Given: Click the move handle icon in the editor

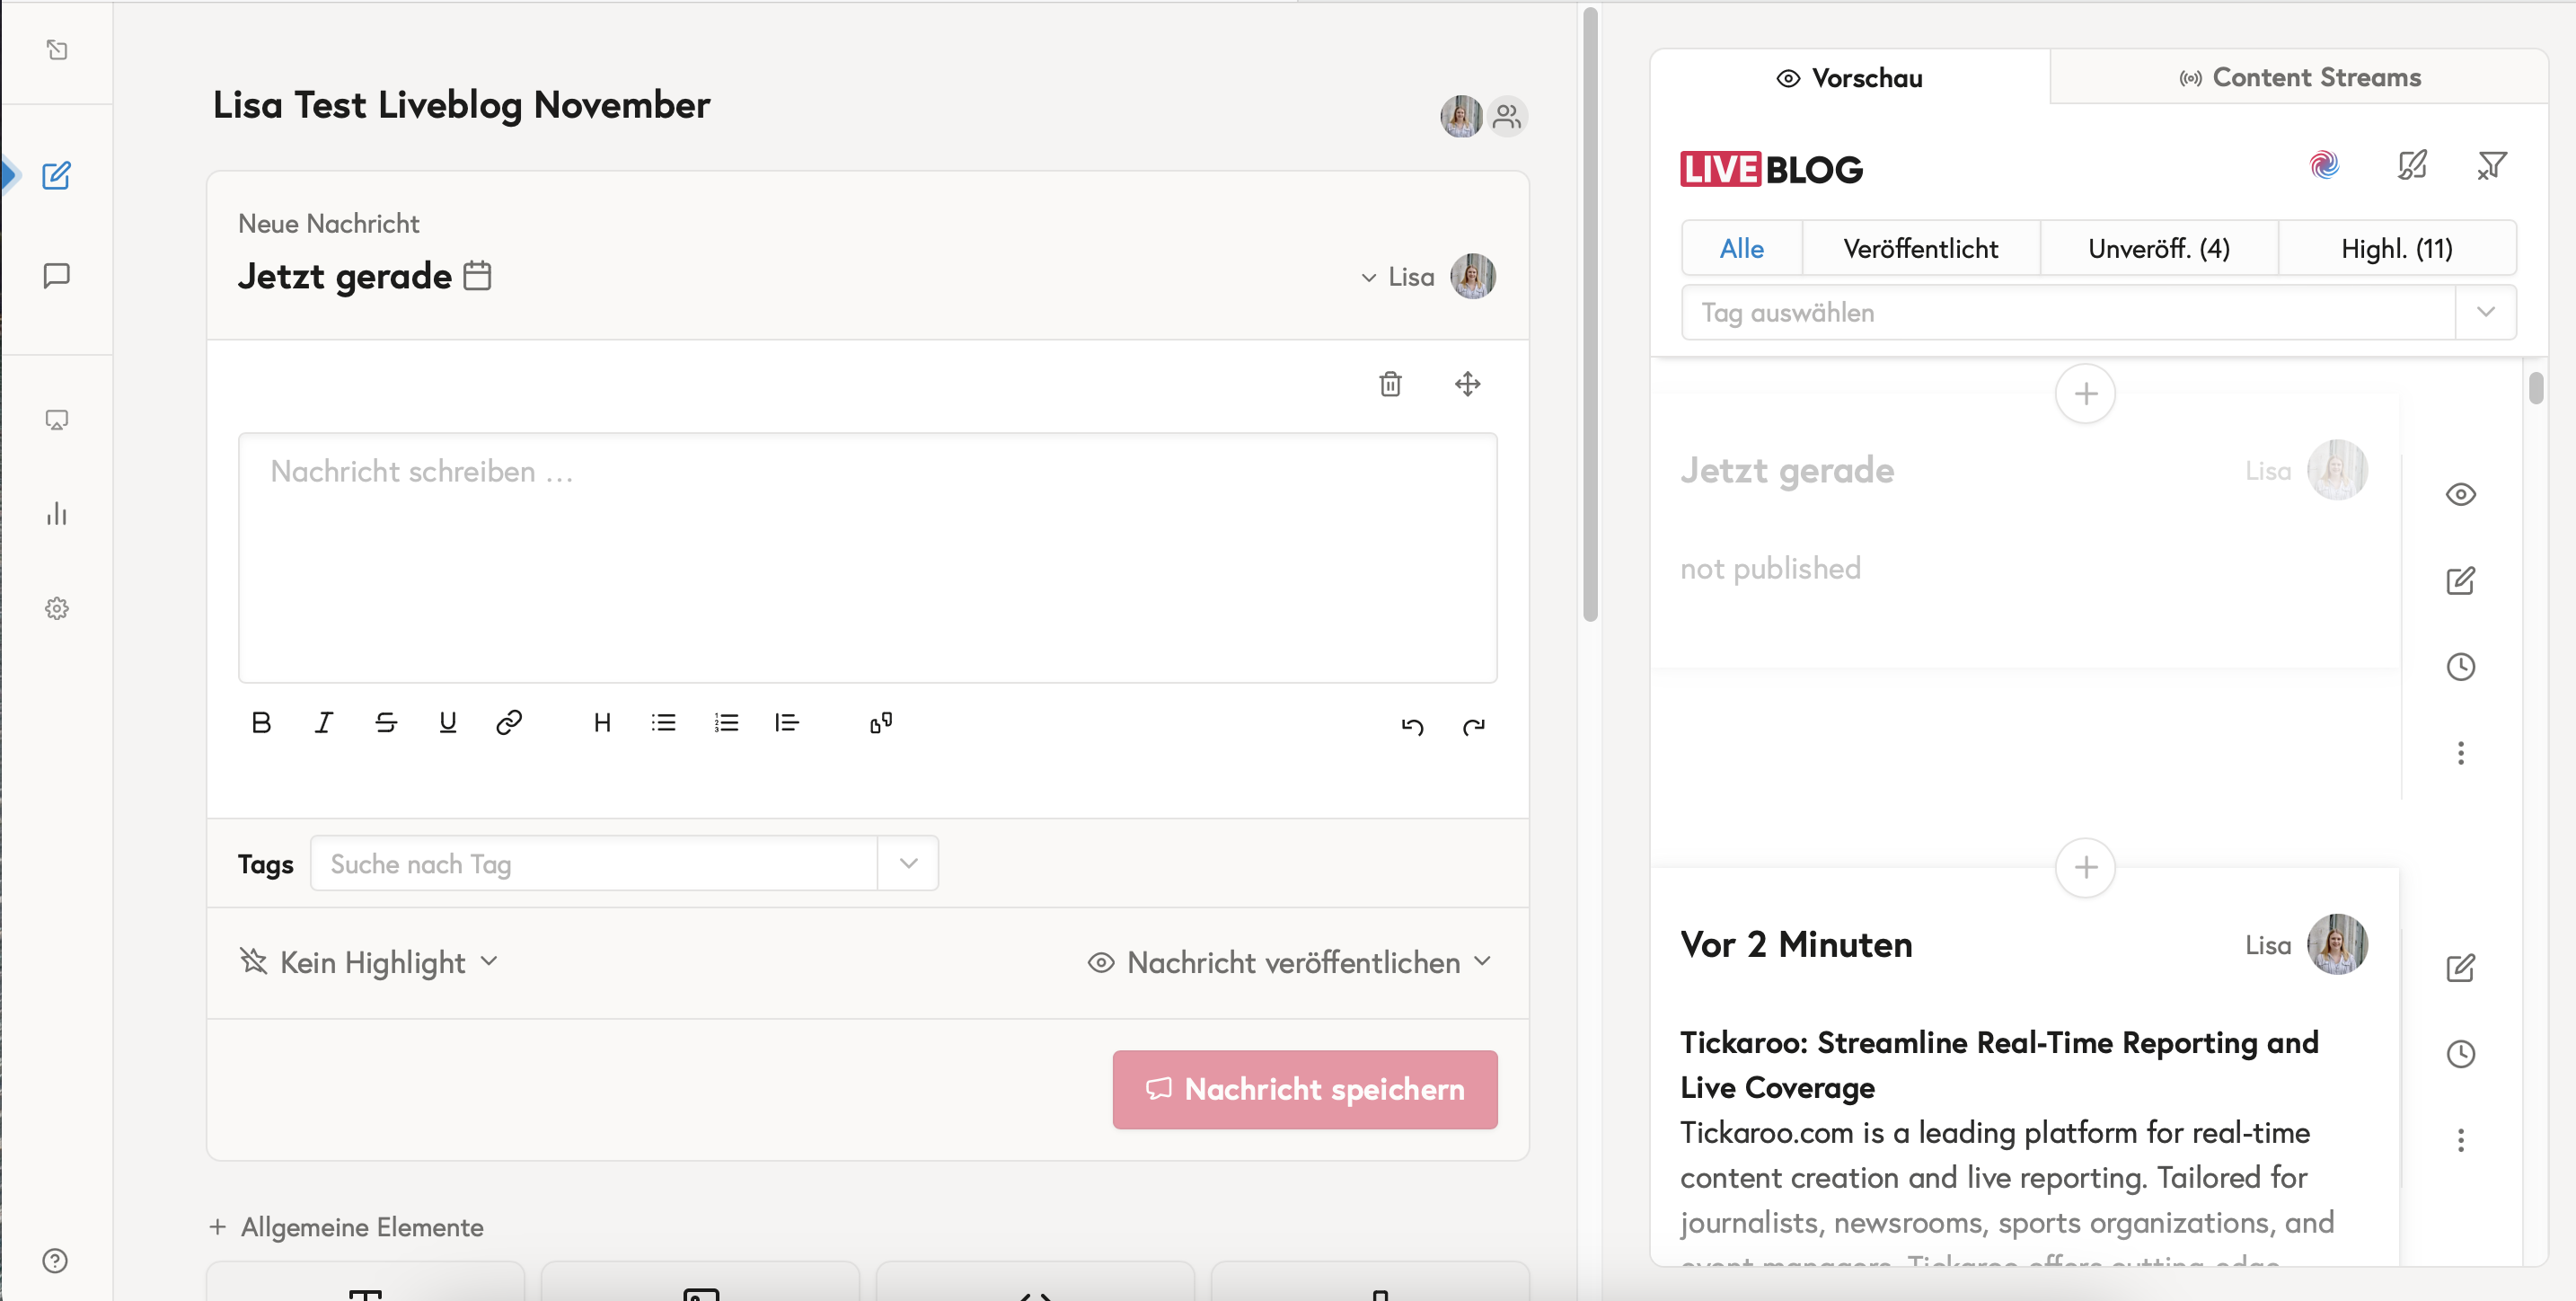Looking at the screenshot, I should pyautogui.click(x=1467, y=384).
